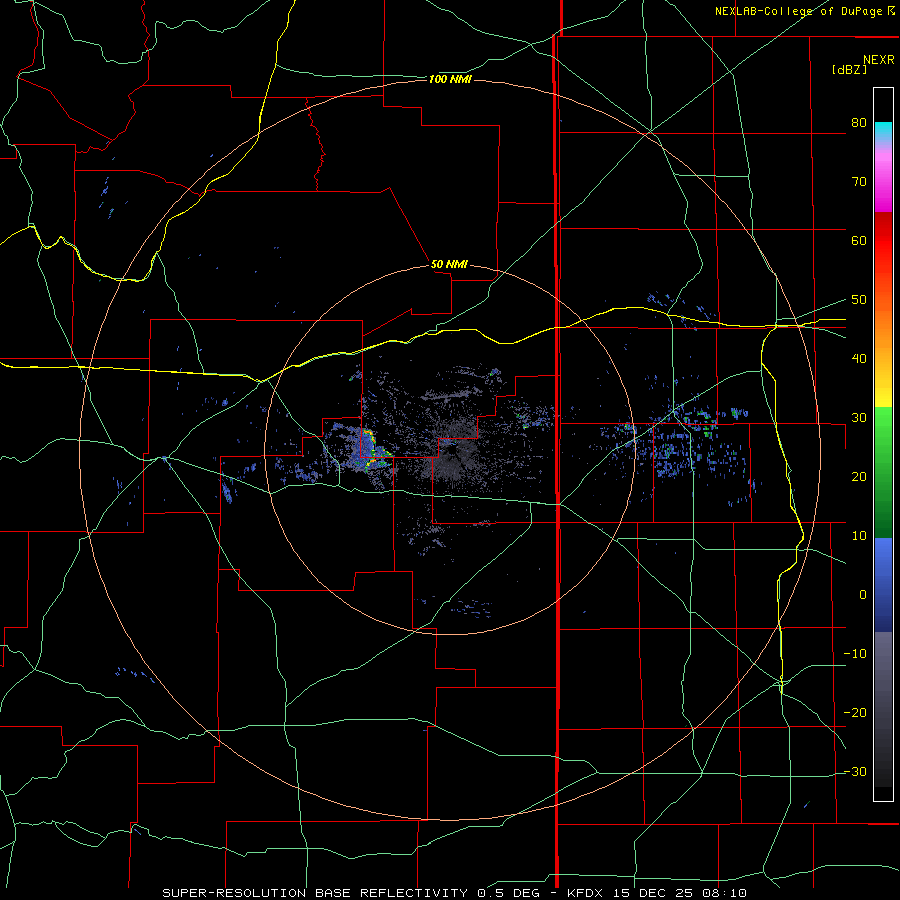The image size is (900, 900).
Task: Click the -20 dBZ scale value
Action: (x=855, y=712)
